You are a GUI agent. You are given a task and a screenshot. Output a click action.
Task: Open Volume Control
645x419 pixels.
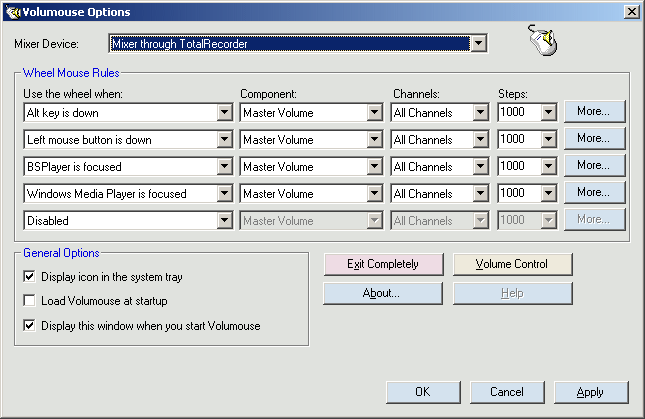(x=513, y=264)
